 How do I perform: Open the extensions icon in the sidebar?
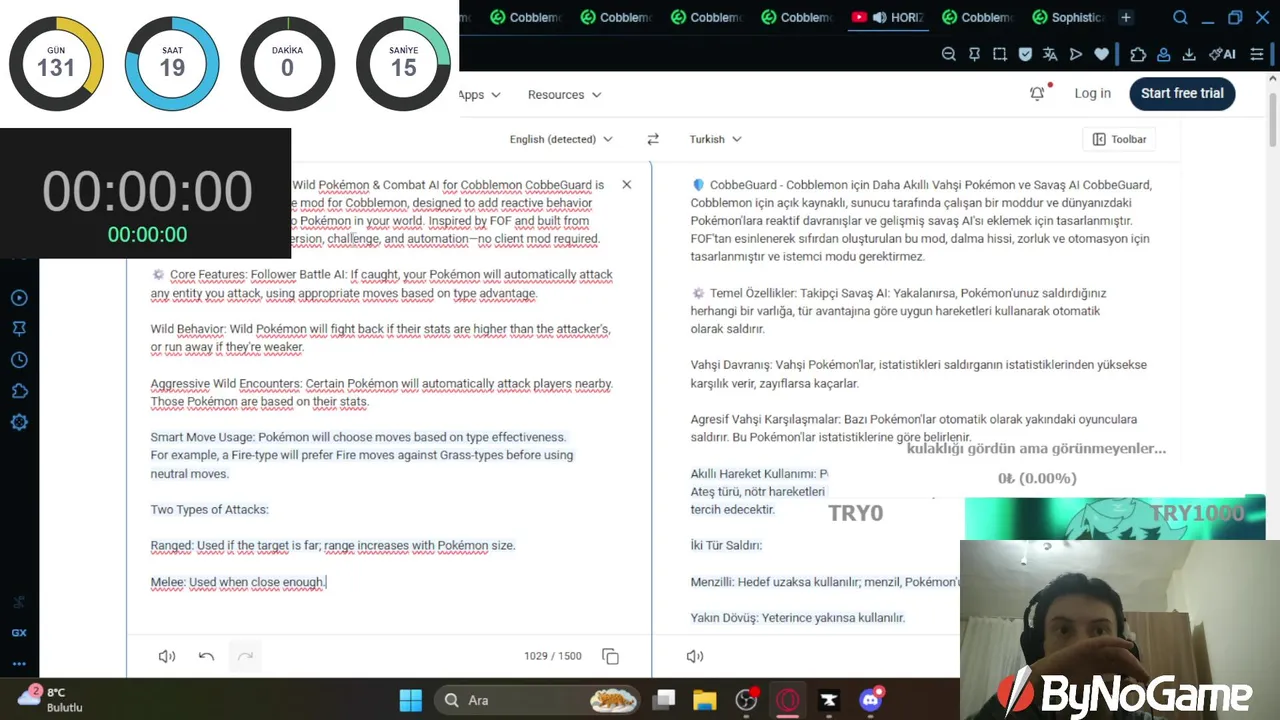(19, 391)
